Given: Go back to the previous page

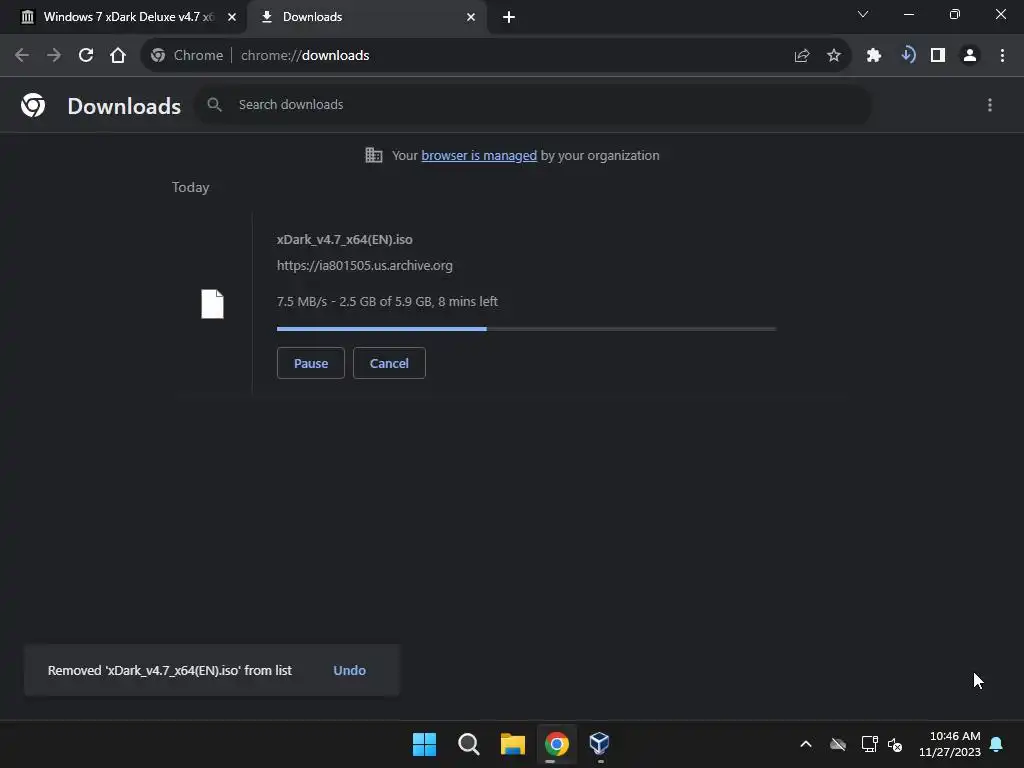Looking at the screenshot, I should tap(22, 56).
